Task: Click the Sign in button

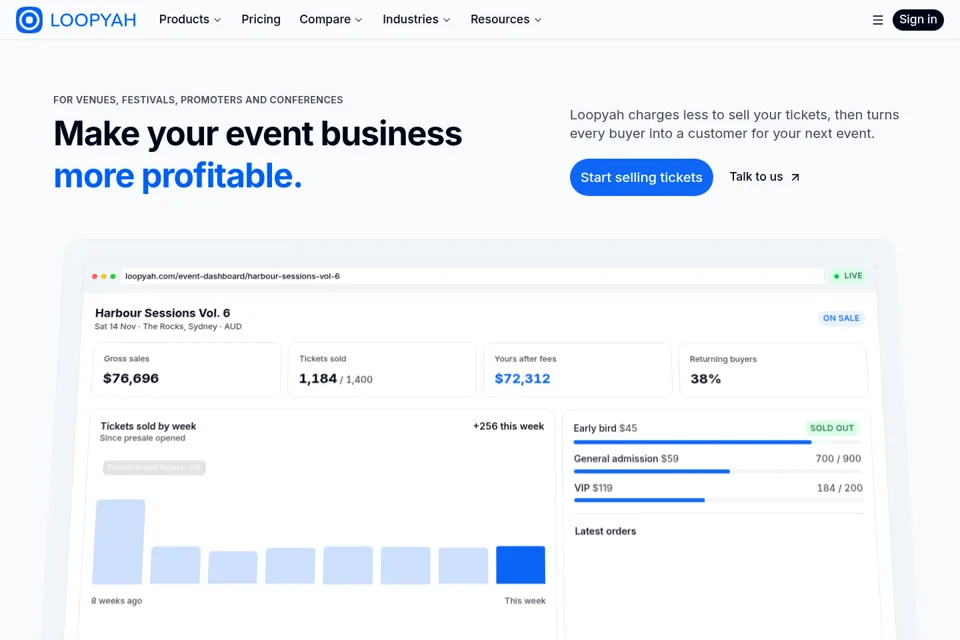Action: 918,20
